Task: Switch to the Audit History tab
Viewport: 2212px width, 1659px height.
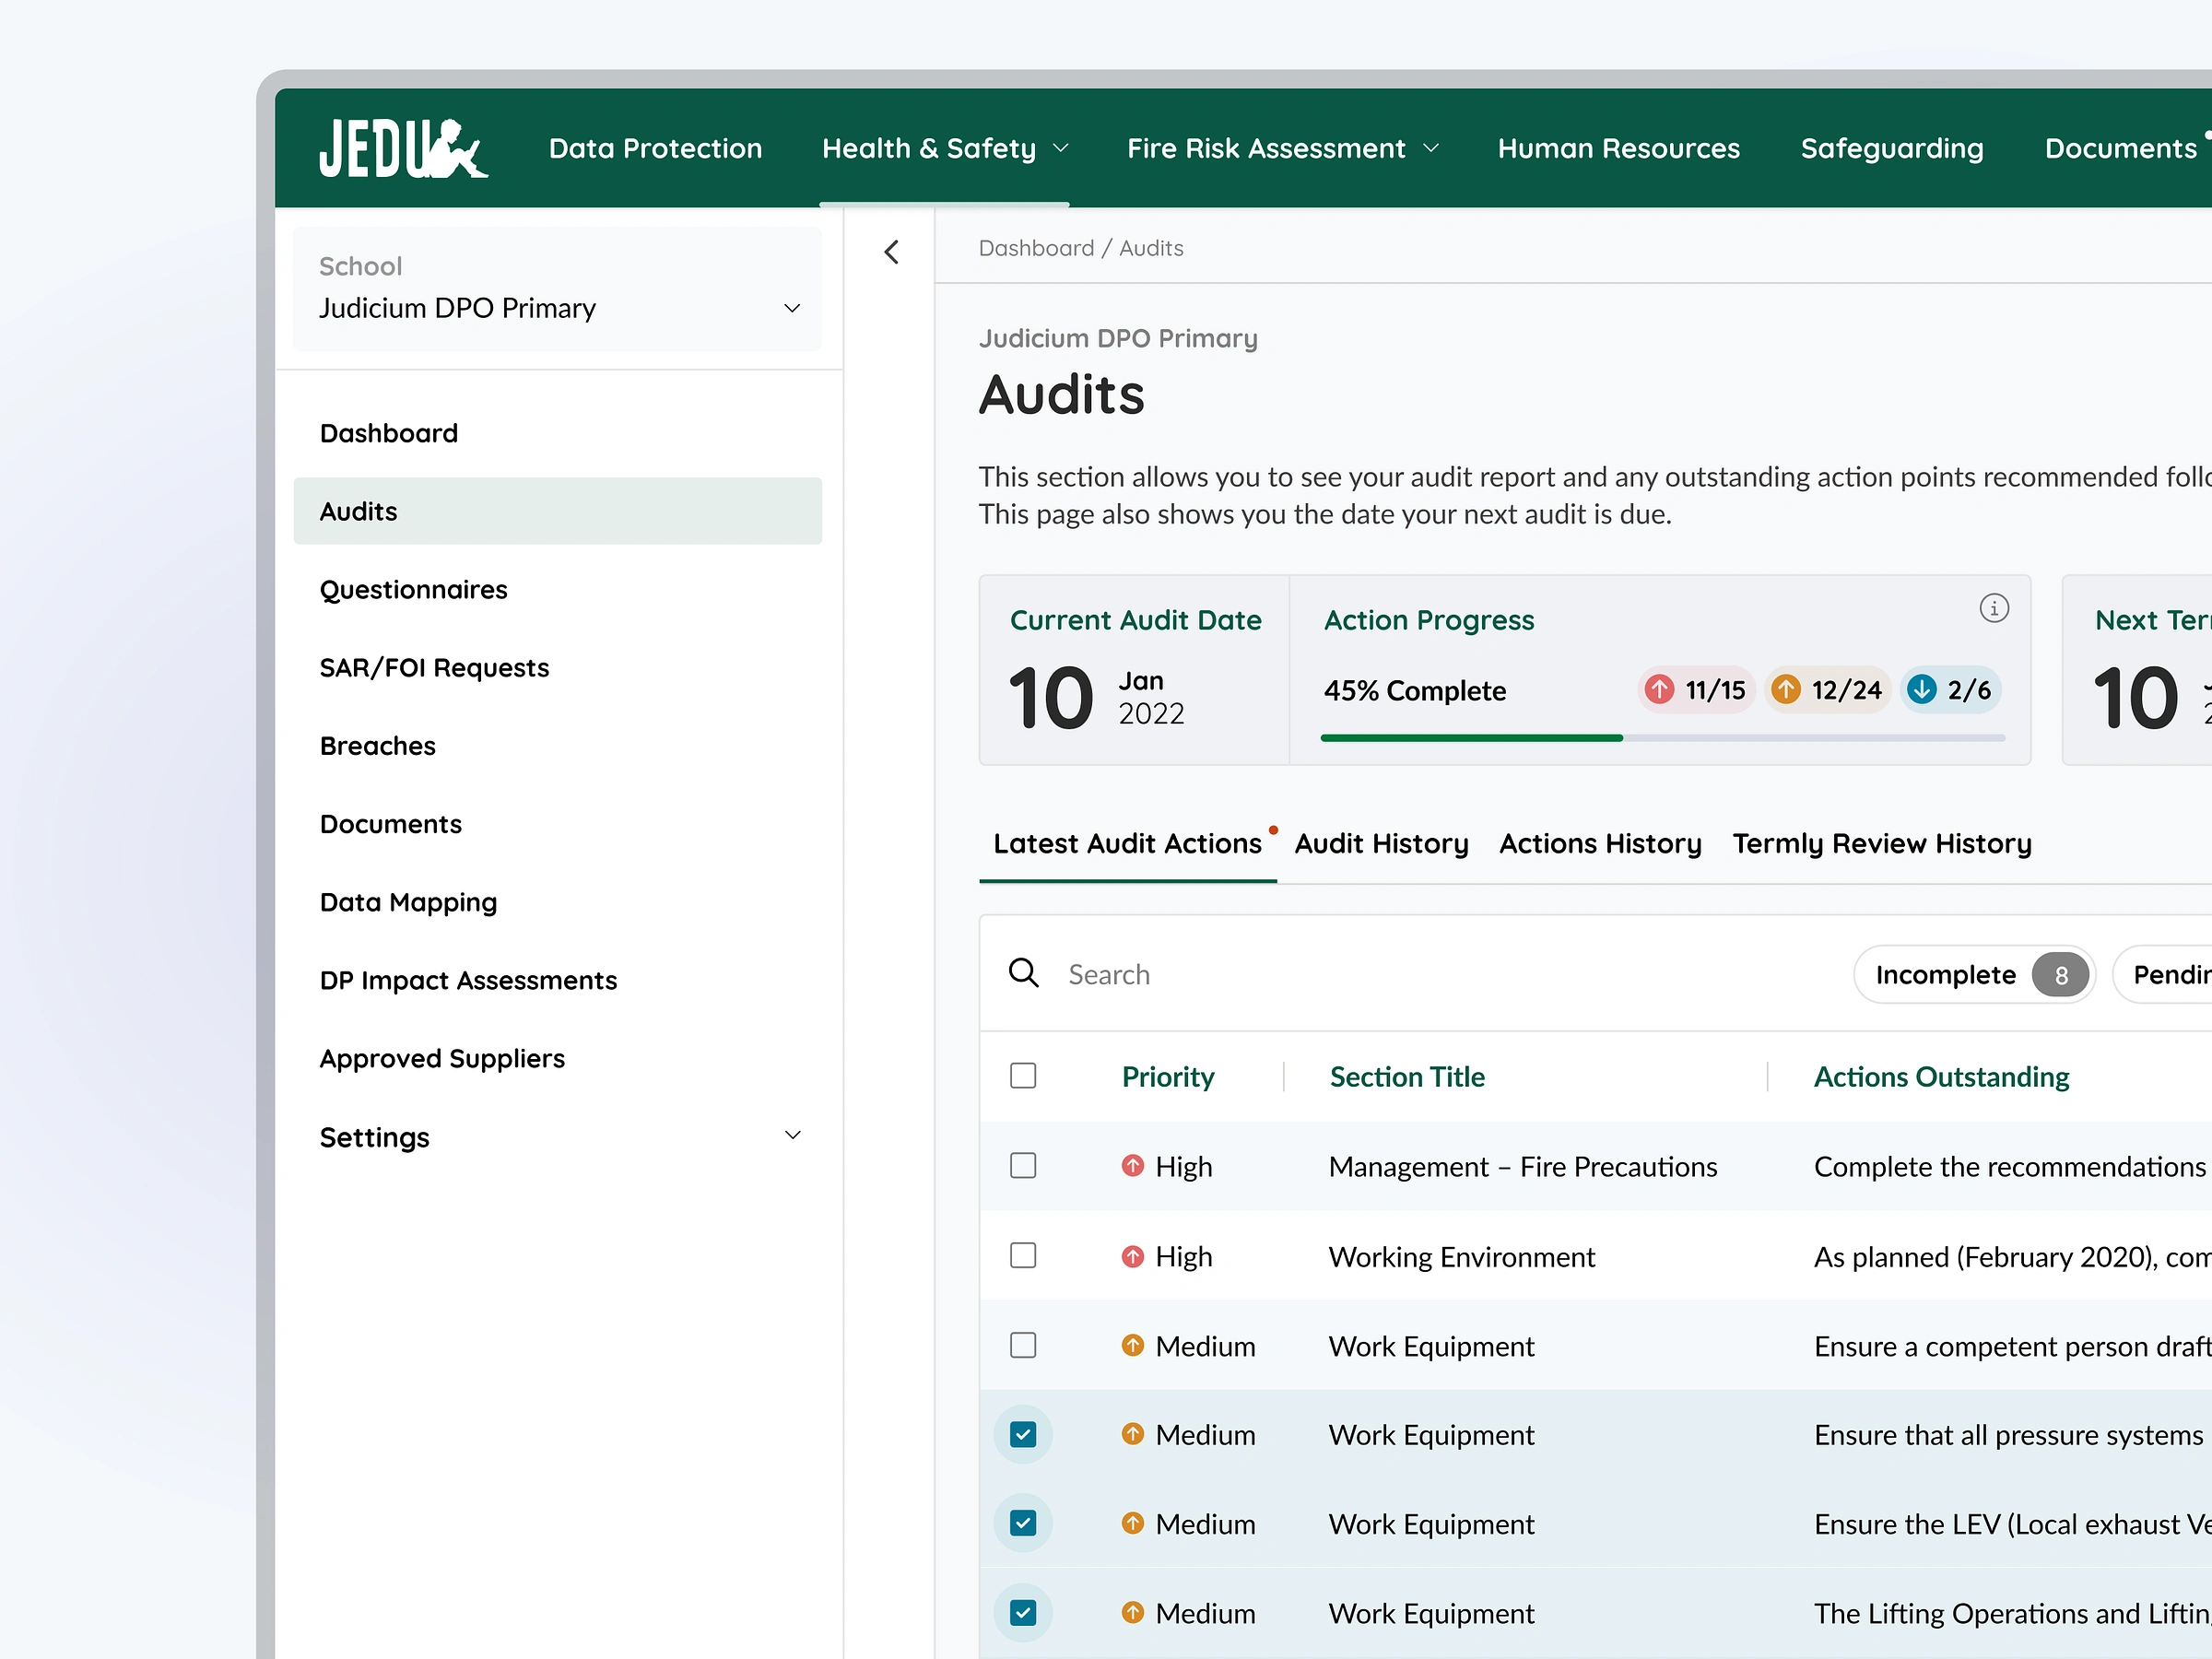Action: (1381, 844)
